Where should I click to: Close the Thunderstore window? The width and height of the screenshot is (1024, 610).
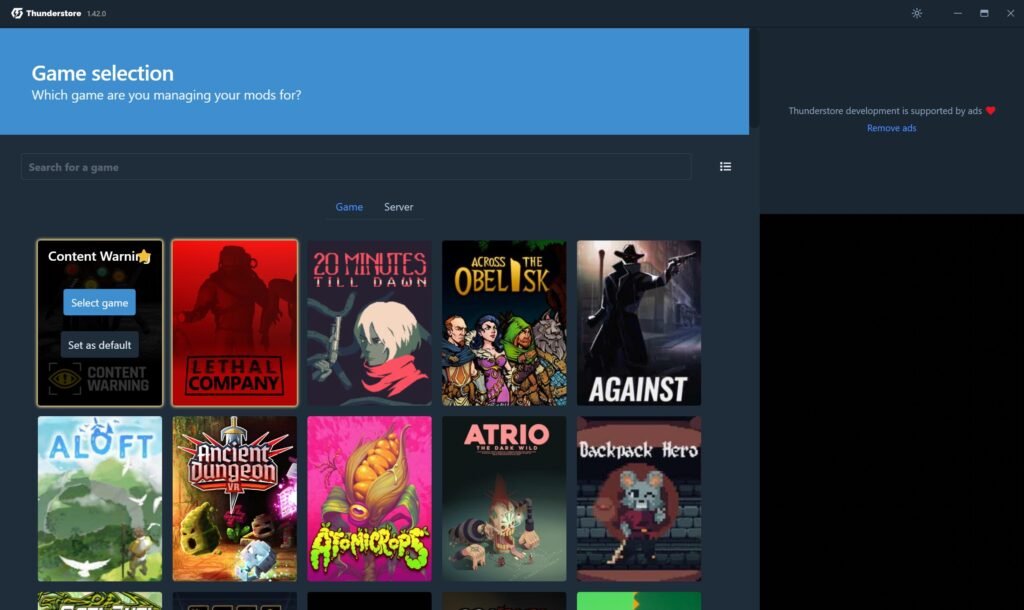pos(1010,13)
